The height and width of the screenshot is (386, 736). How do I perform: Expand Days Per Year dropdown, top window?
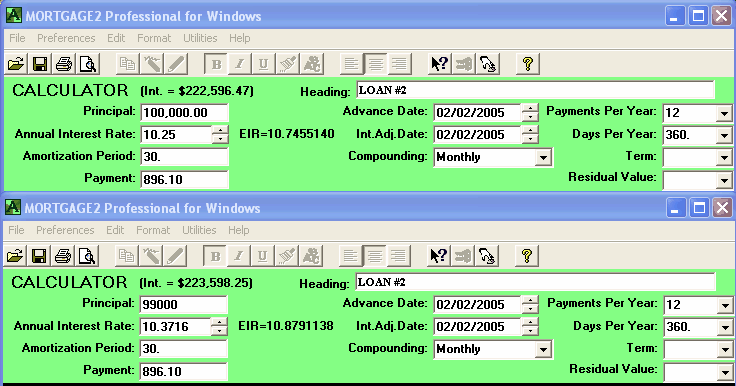[724, 135]
